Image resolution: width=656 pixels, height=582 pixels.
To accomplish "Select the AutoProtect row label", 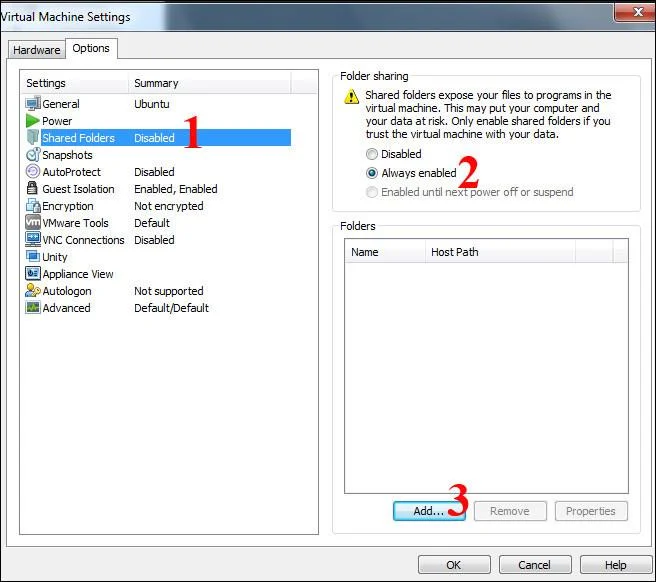I will click(72, 172).
